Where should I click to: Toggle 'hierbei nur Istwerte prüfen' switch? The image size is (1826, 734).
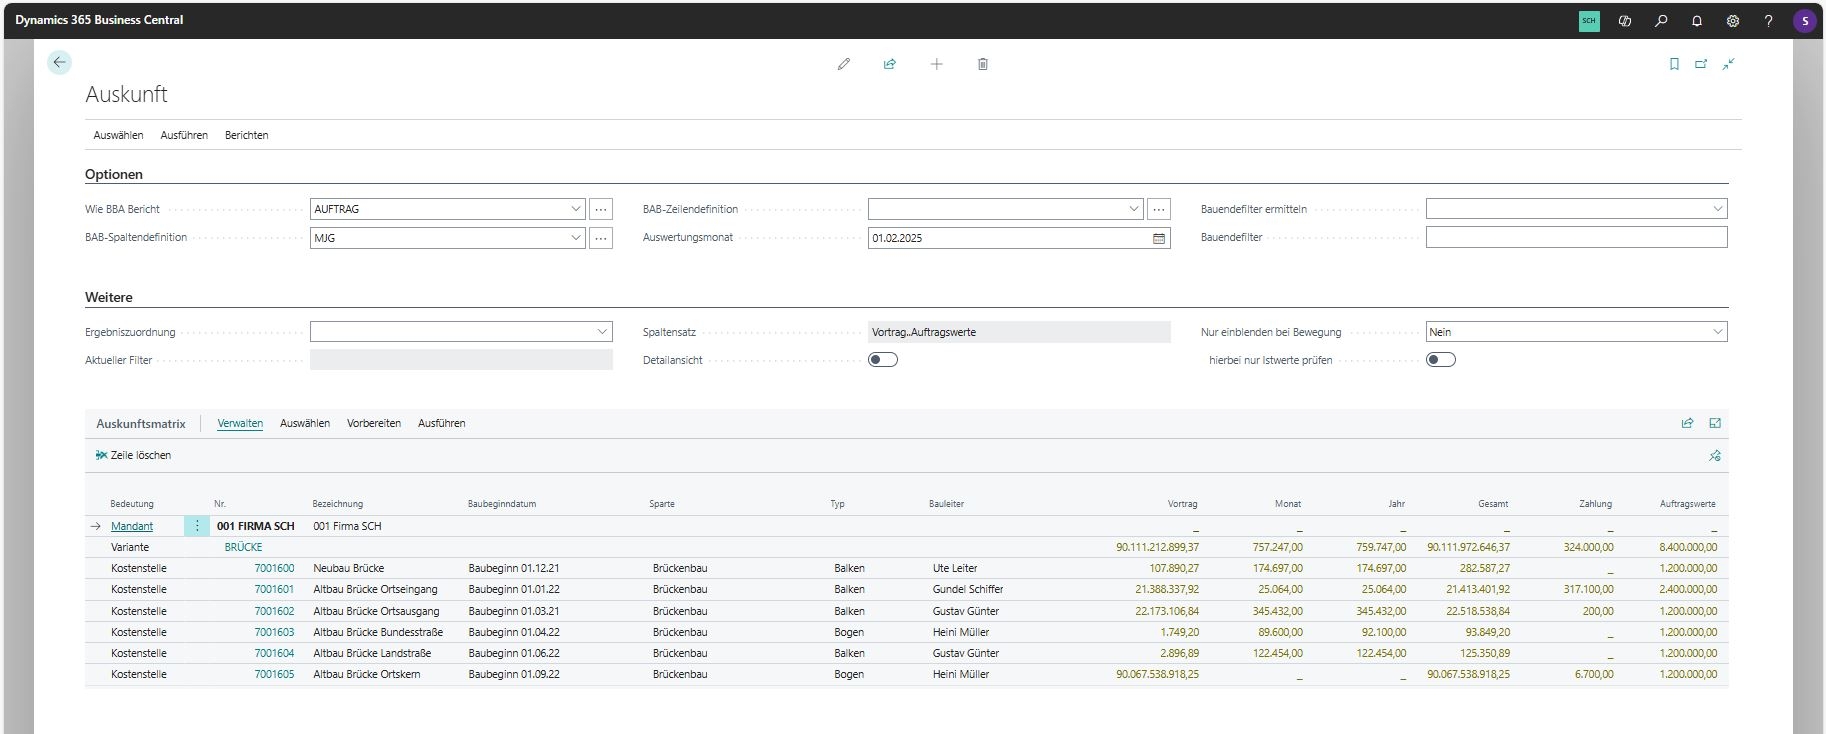[x=1440, y=360]
